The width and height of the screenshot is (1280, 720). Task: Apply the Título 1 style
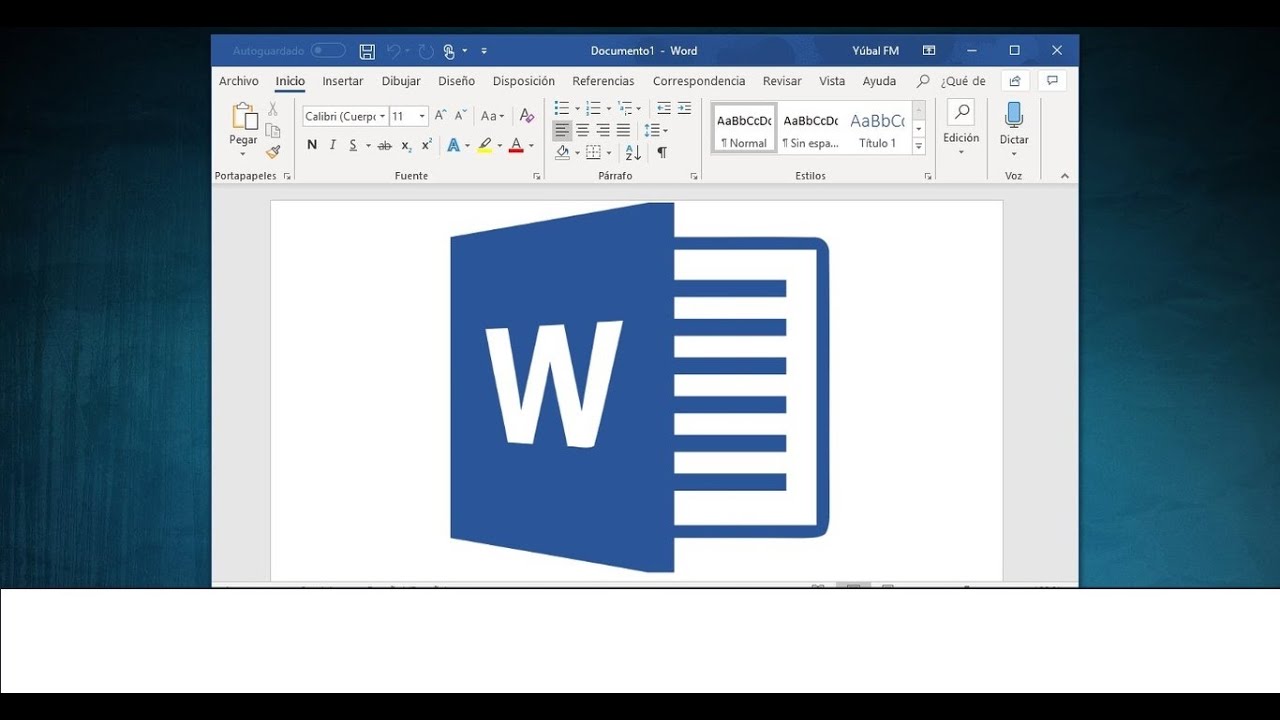pyautogui.click(x=877, y=129)
